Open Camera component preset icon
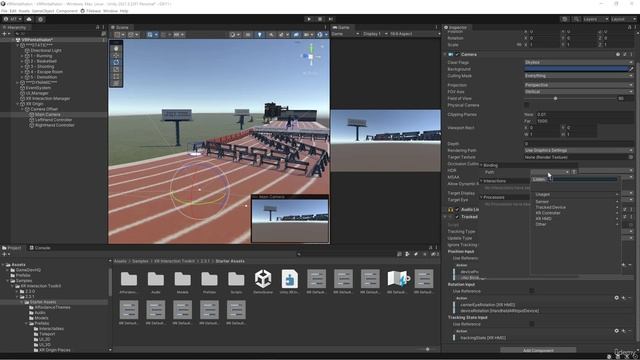 tap(624, 54)
